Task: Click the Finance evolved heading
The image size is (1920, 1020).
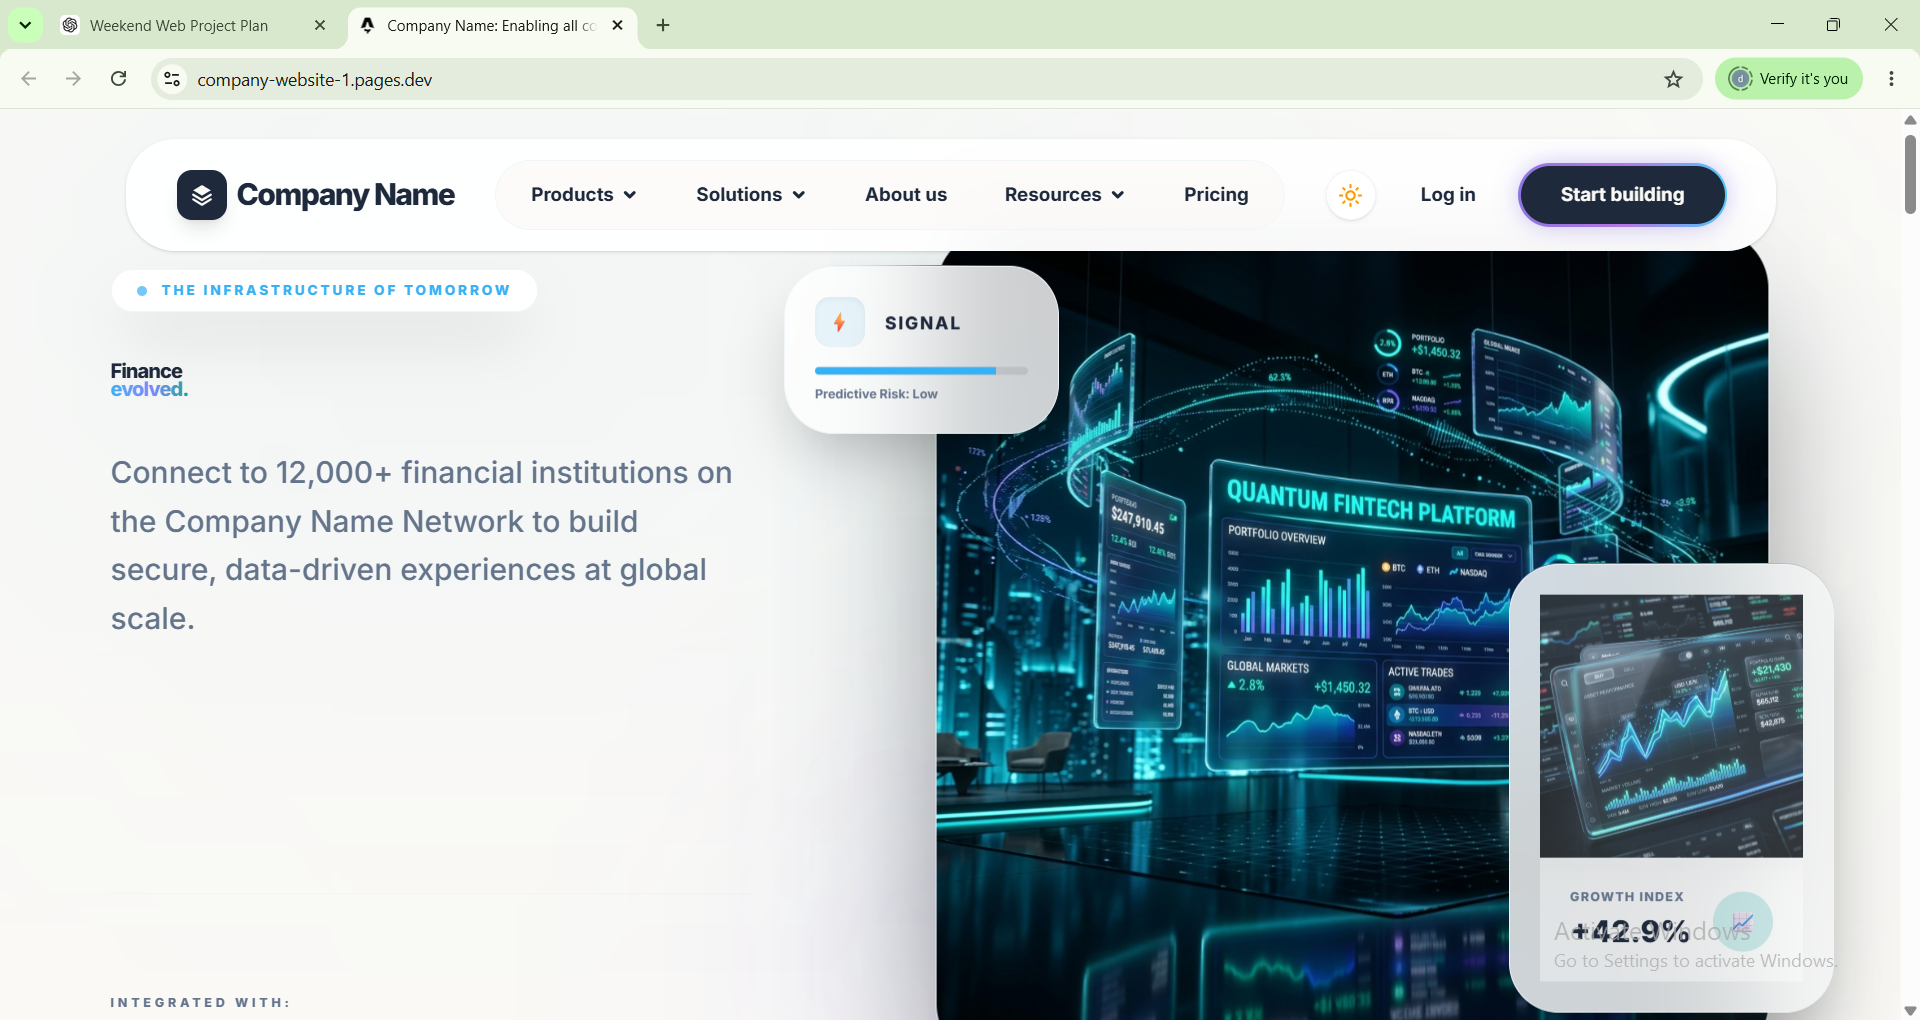Action: 149,380
